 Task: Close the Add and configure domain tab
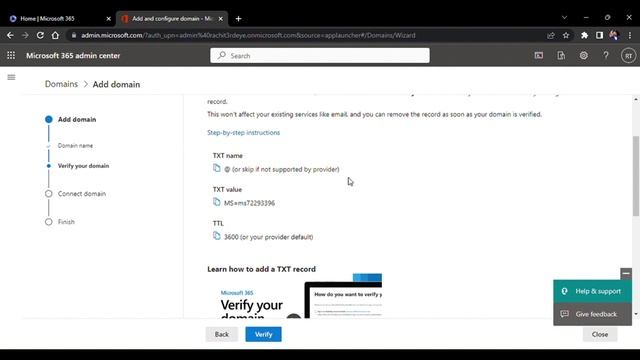220,19
